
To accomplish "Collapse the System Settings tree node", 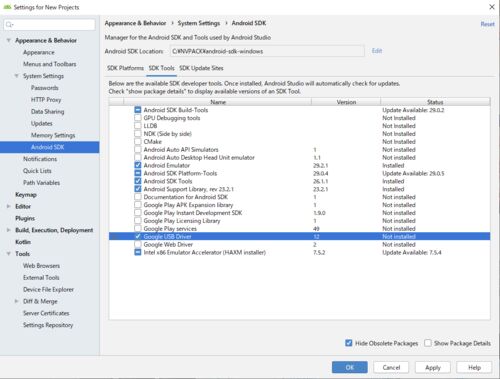I will 17,76.
